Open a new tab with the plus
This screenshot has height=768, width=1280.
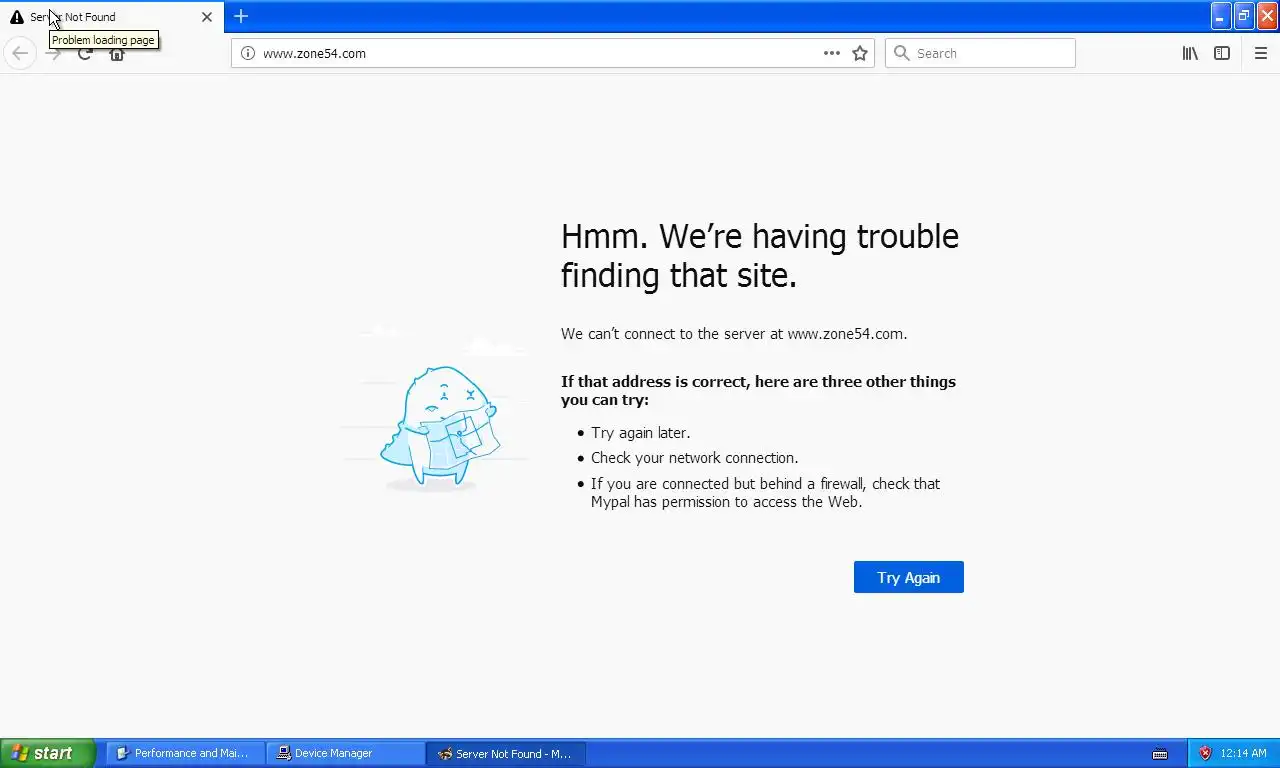click(241, 16)
